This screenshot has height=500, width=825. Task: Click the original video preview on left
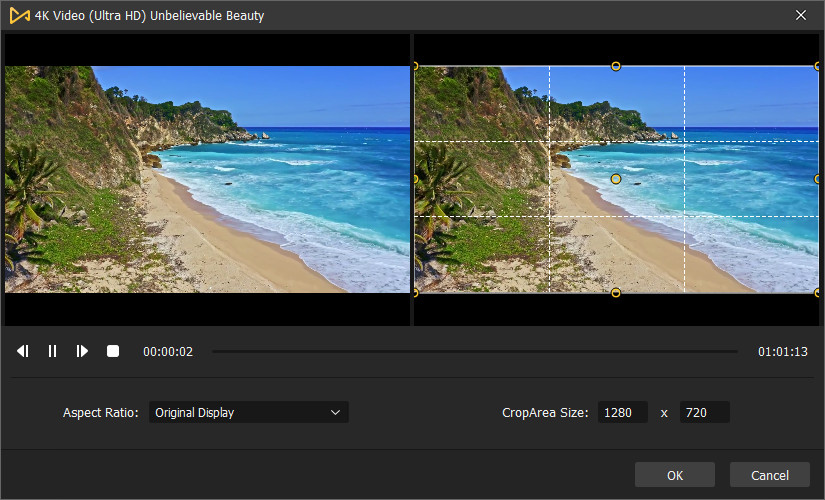207,179
